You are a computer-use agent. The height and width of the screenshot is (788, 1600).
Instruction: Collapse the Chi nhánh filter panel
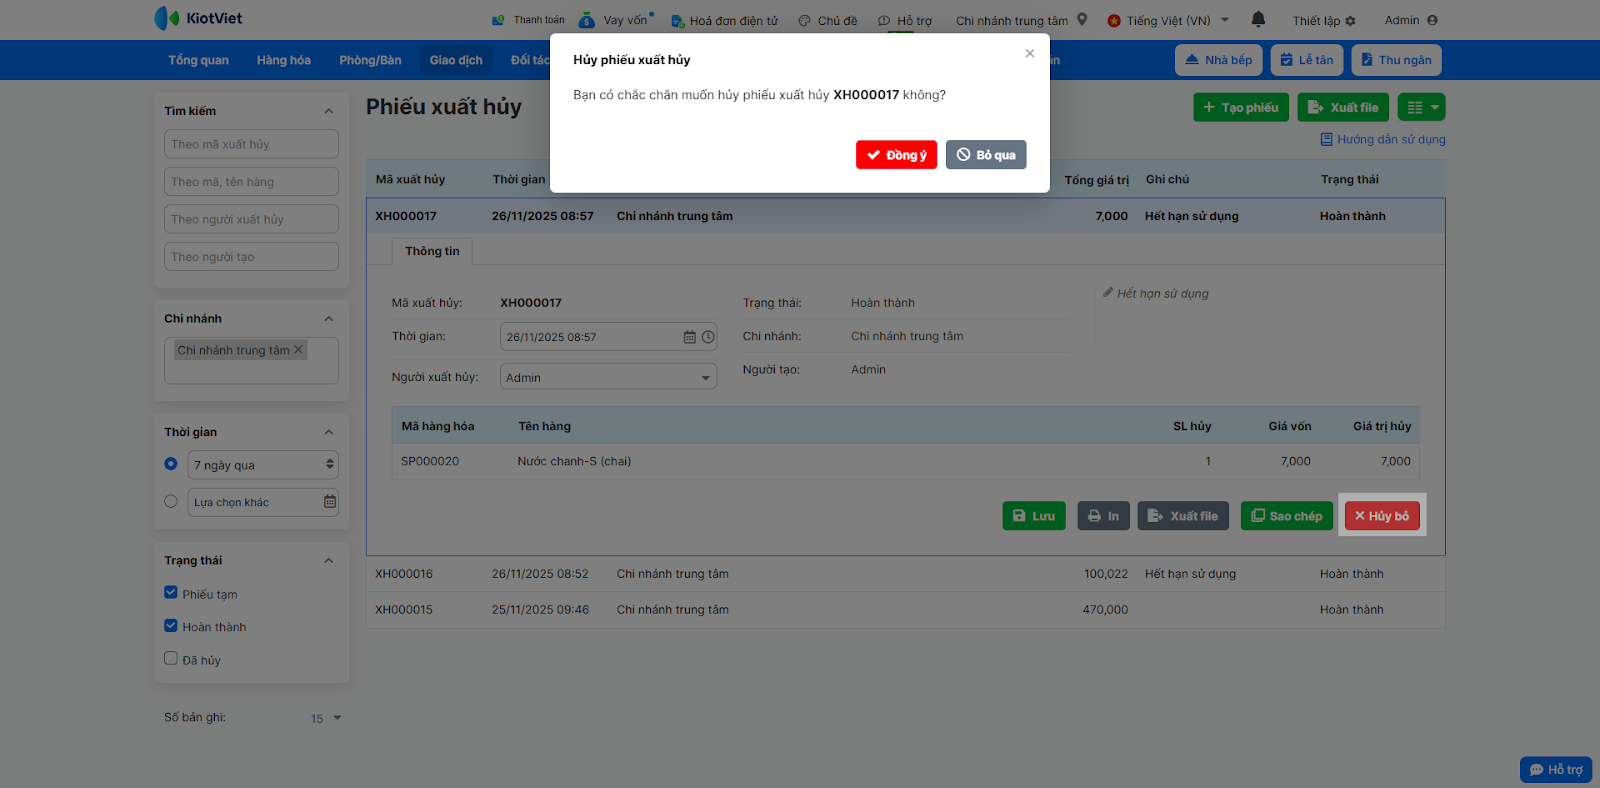[329, 319]
